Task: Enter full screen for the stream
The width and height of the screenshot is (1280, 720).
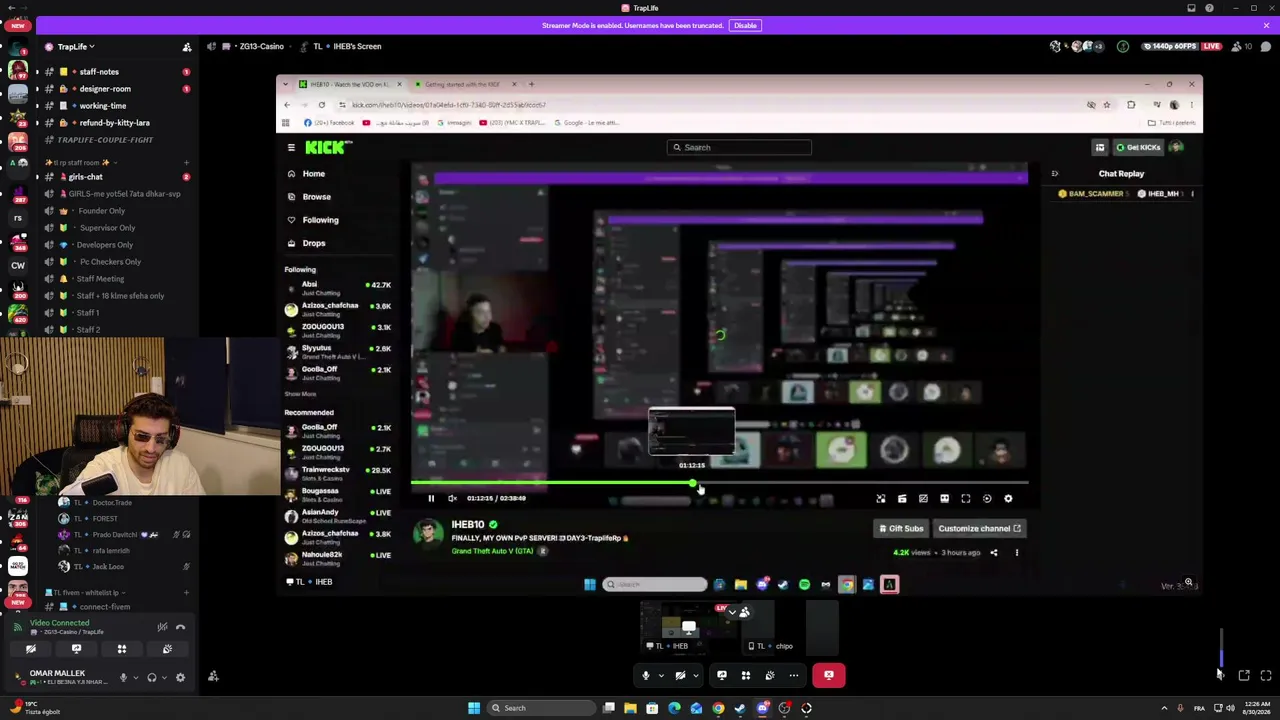Action: [1266, 676]
